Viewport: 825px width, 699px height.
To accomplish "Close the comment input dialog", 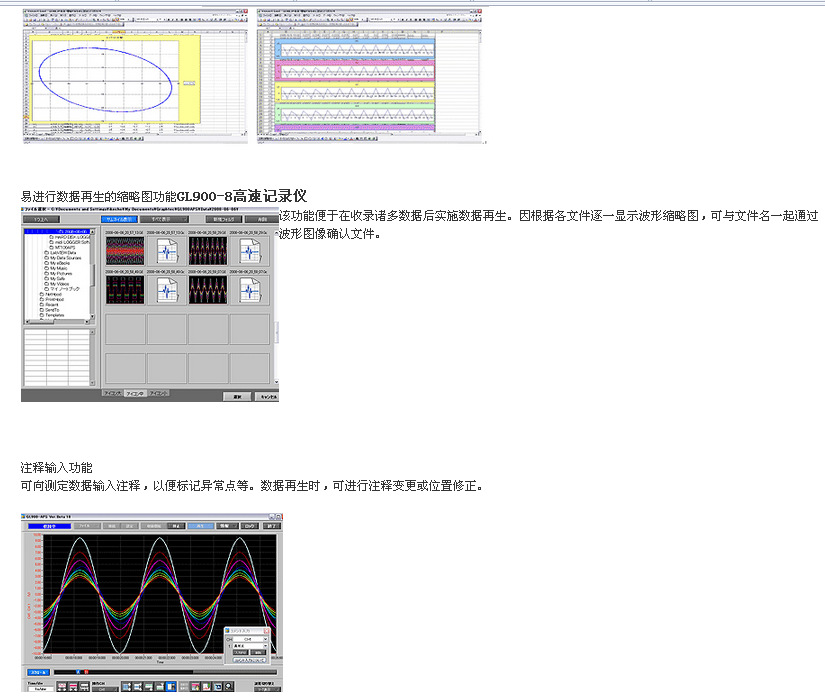I will [267, 631].
